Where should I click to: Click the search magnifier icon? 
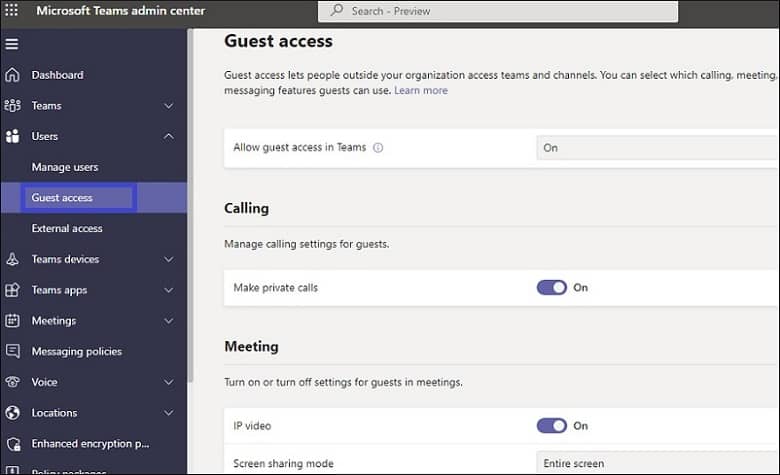coord(337,10)
